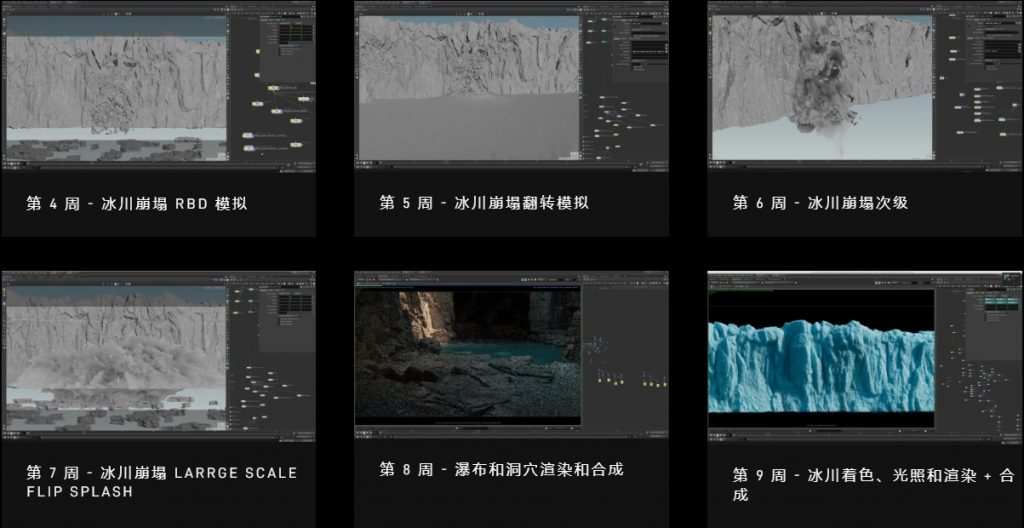Open the Week 6 glacier secondary collapse thumbnail
This screenshot has height=528, width=1024.
pyautogui.click(x=865, y=86)
